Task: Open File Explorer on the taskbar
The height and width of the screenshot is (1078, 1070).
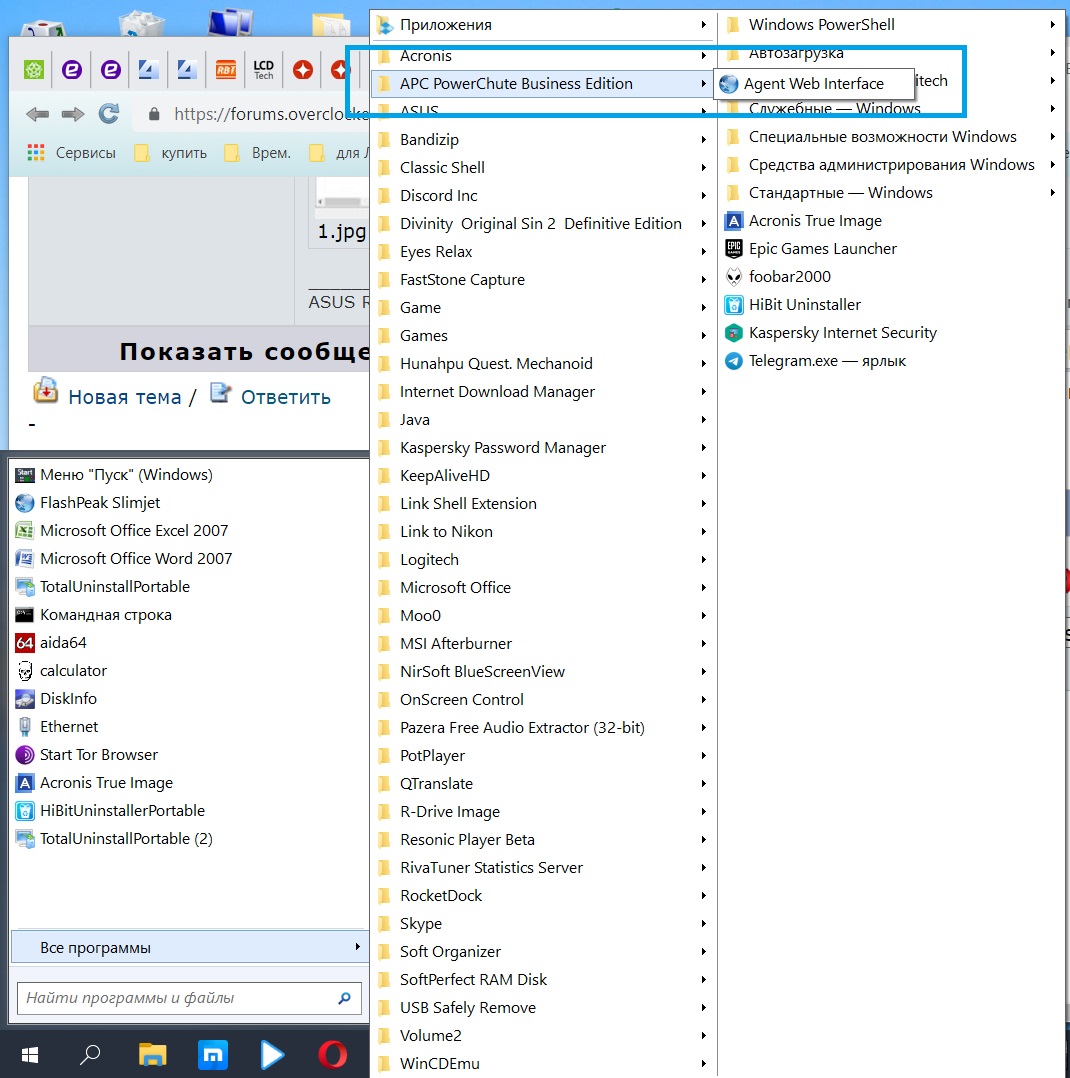Action: pos(152,1055)
